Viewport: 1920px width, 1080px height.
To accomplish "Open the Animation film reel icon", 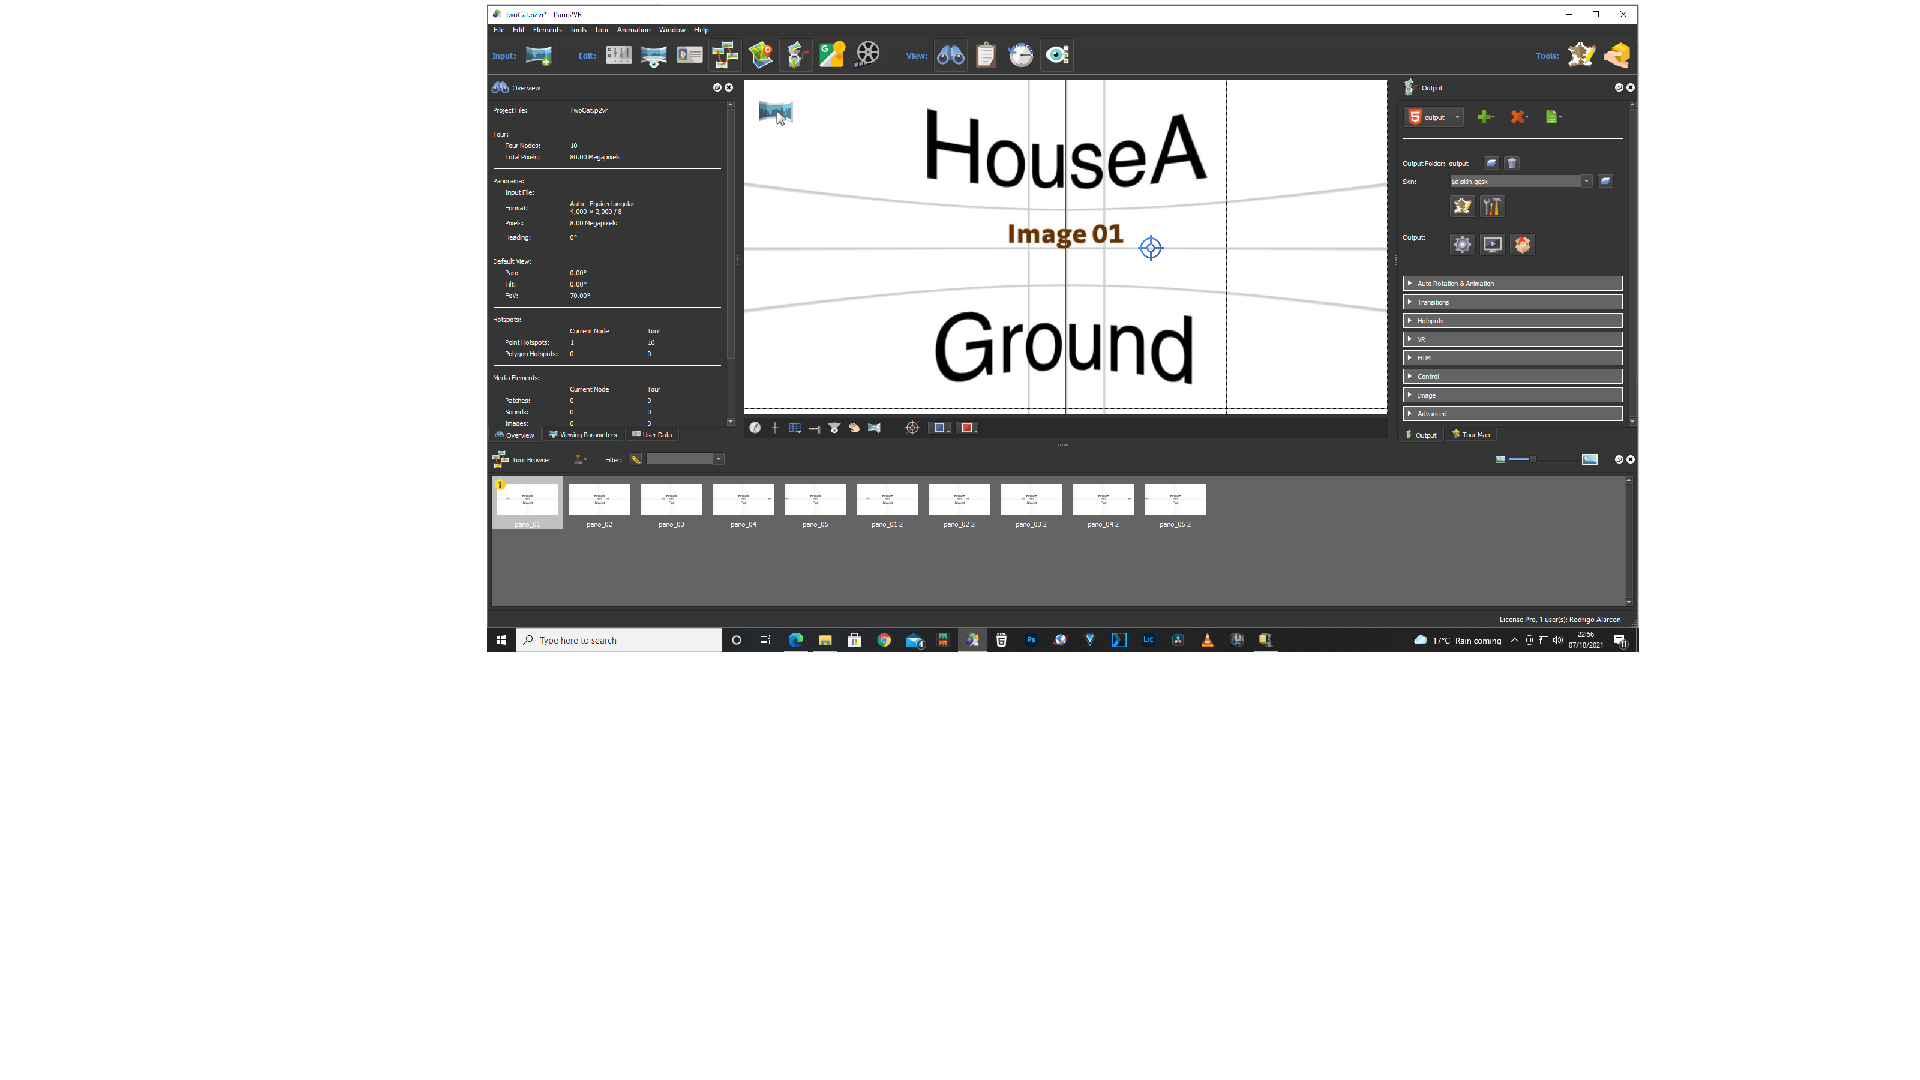I will (x=868, y=56).
